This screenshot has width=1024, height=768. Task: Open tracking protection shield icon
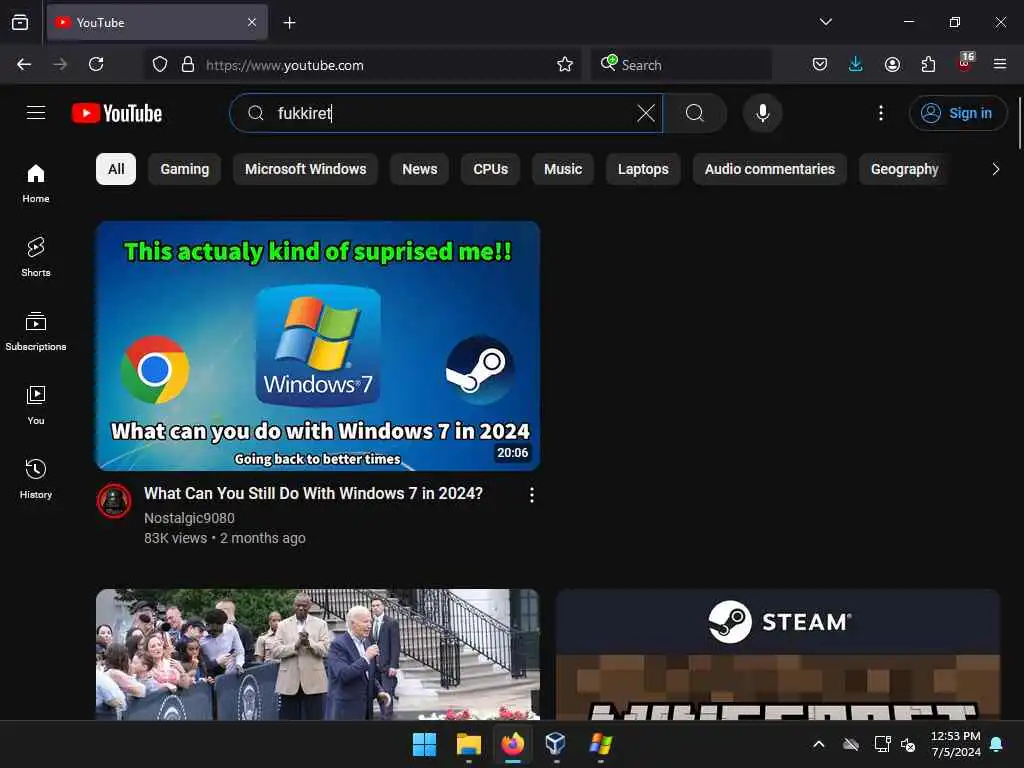(x=160, y=64)
